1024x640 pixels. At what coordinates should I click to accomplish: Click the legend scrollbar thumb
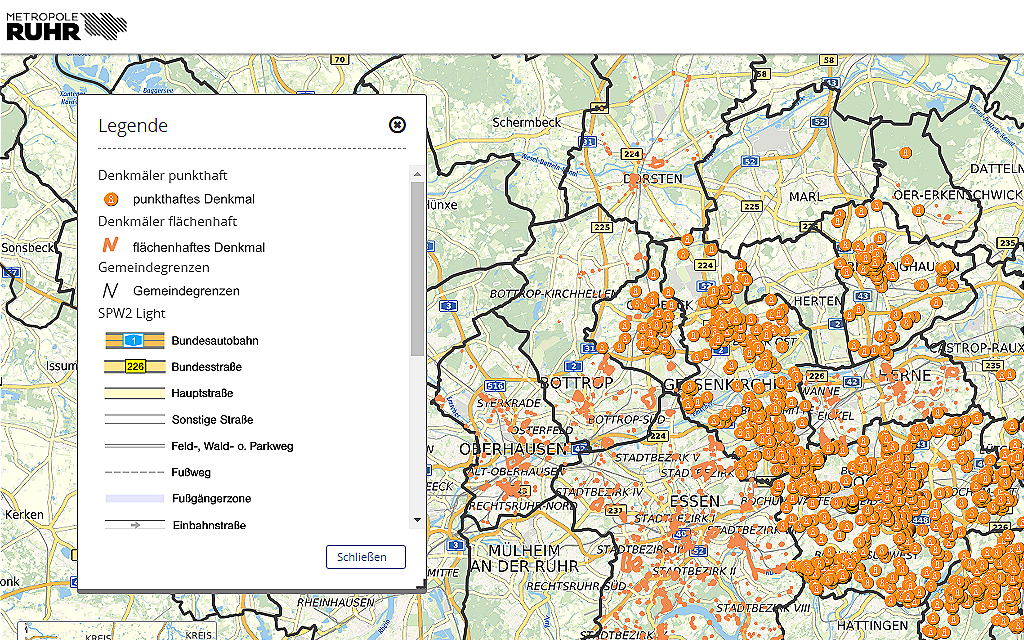pyautogui.click(x=417, y=268)
